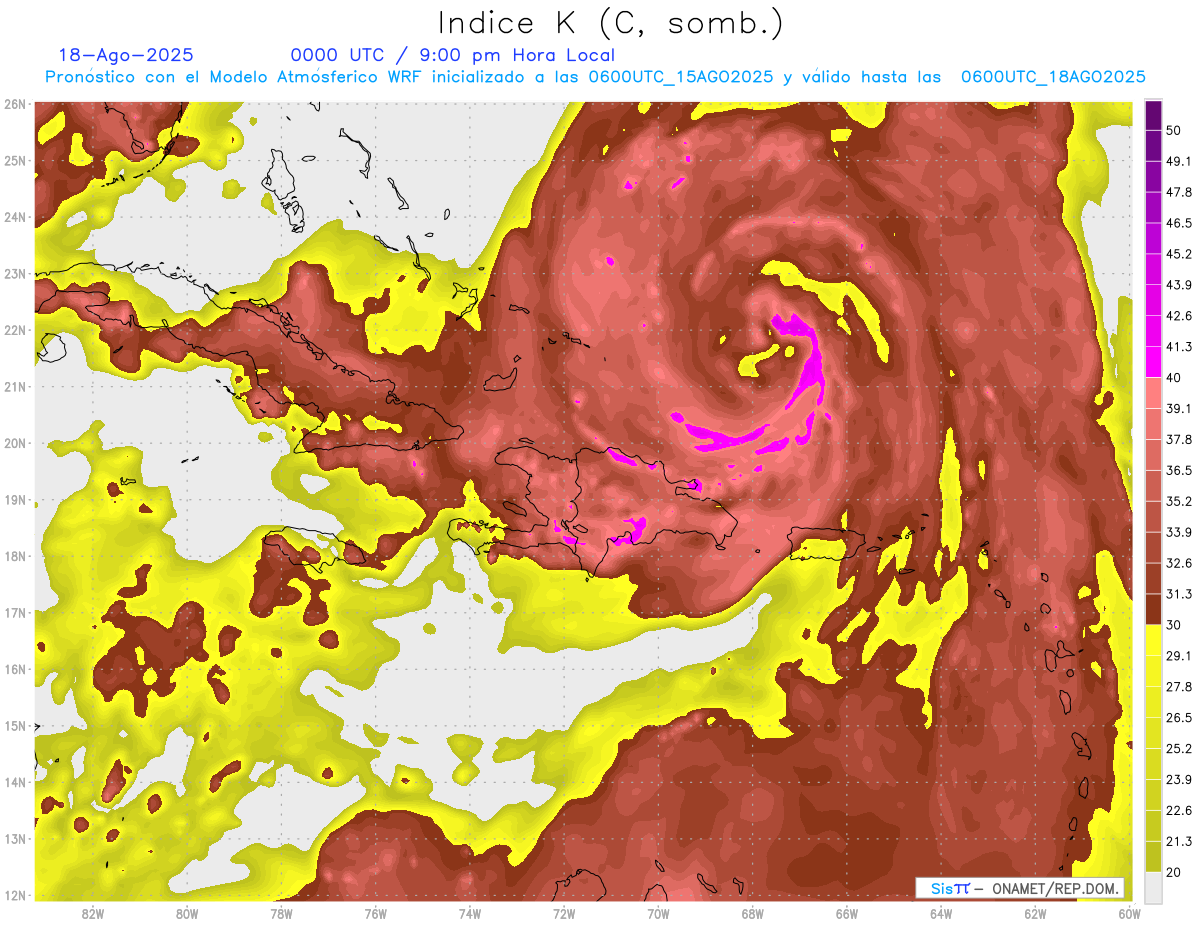Click the colorbar label "42.6"
This screenshot has width=1200, height=927.
pos(1178,316)
